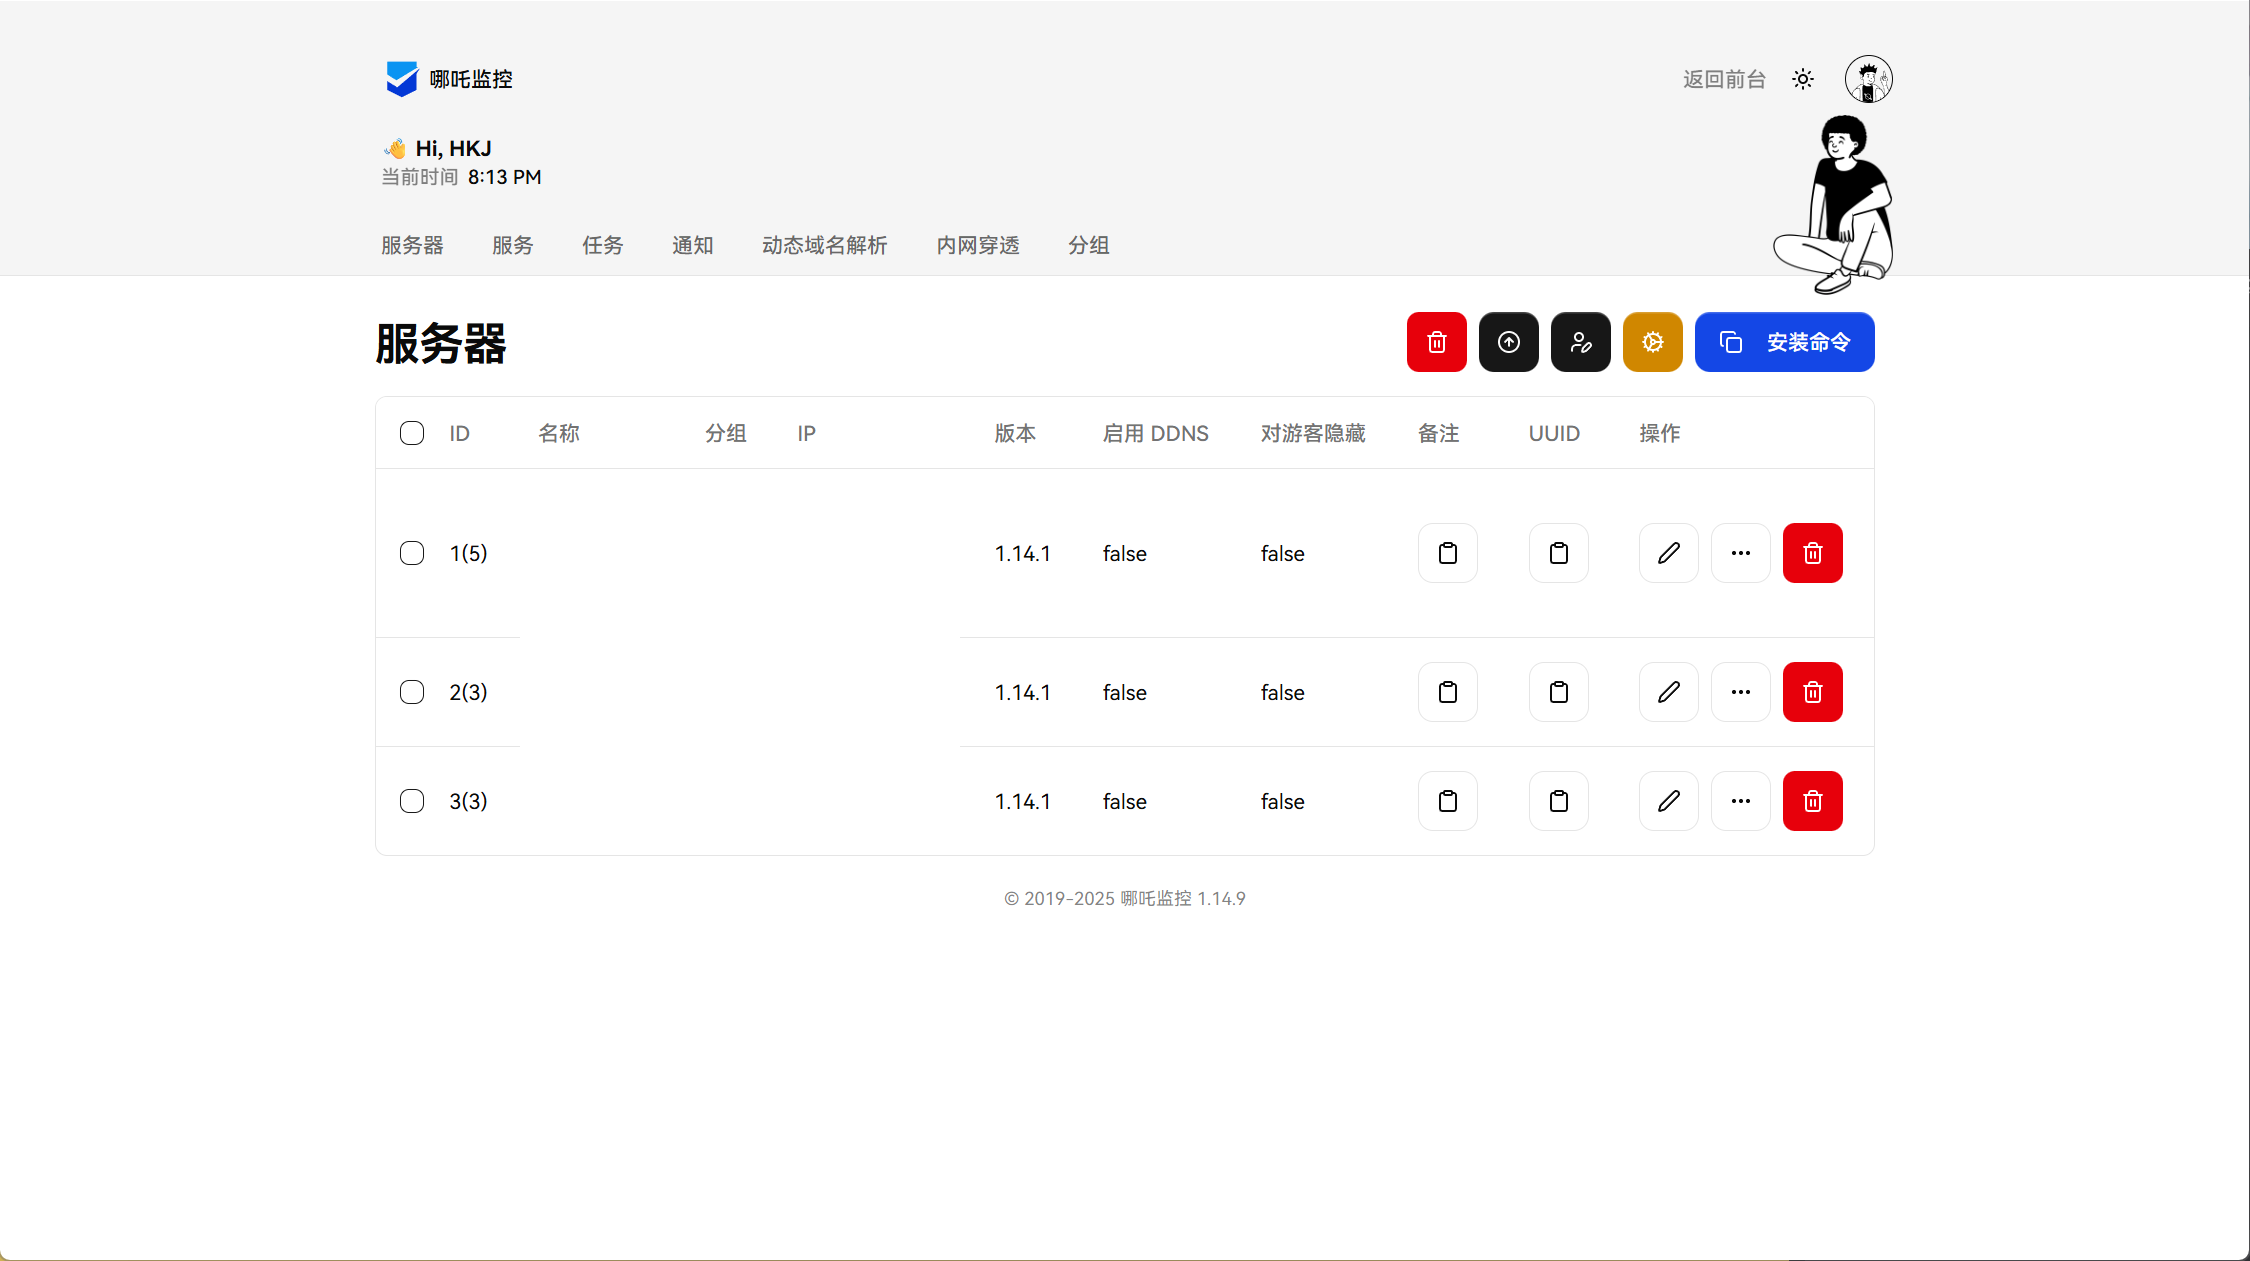
Task: Open the 通知 tab
Action: [692, 245]
